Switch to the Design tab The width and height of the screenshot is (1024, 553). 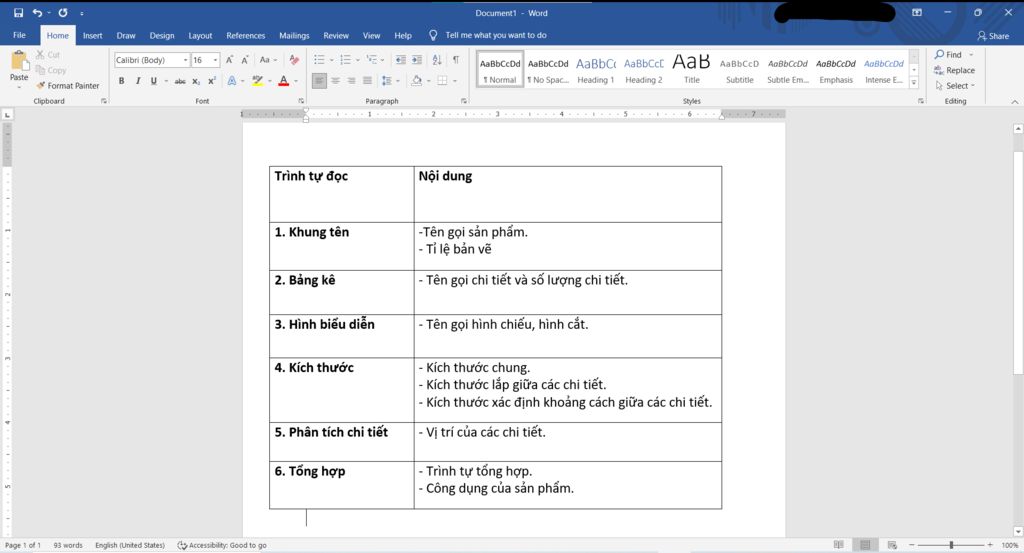tap(161, 36)
